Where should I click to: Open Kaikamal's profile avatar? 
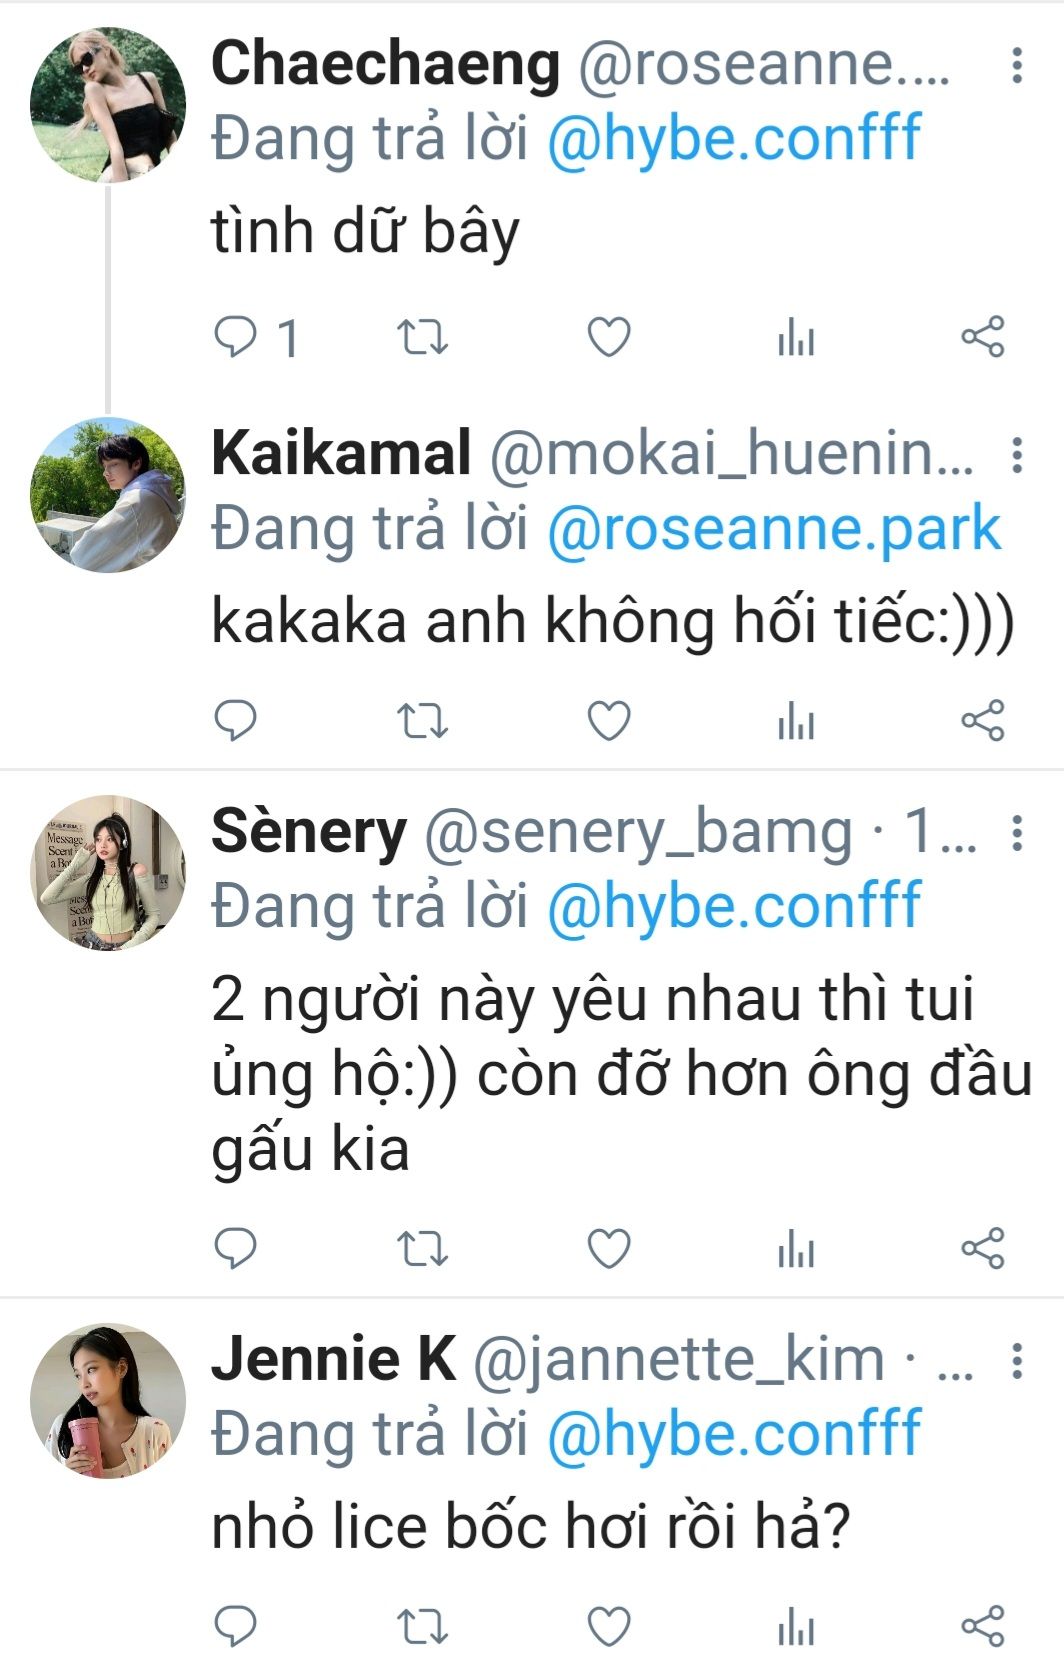pyautogui.click(x=108, y=495)
